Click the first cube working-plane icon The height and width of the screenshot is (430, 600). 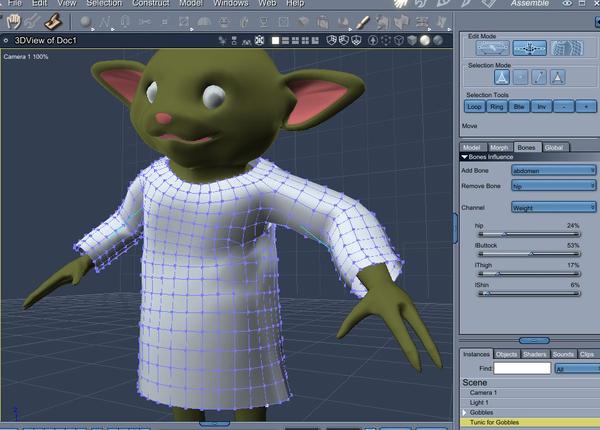(331, 40)
